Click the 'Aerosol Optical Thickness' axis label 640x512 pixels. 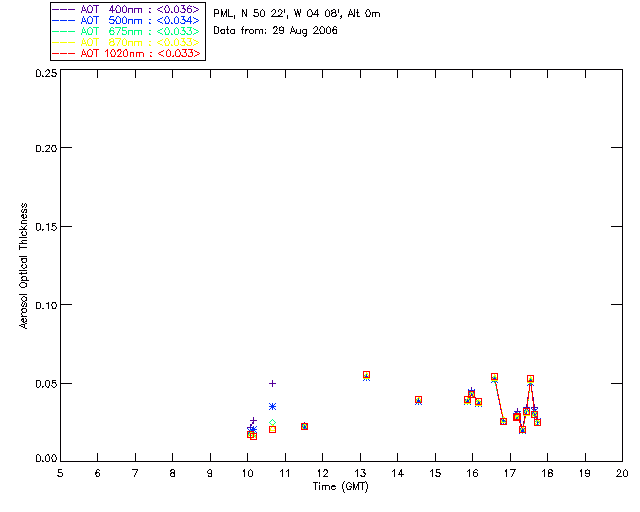[x=24, y=266]
